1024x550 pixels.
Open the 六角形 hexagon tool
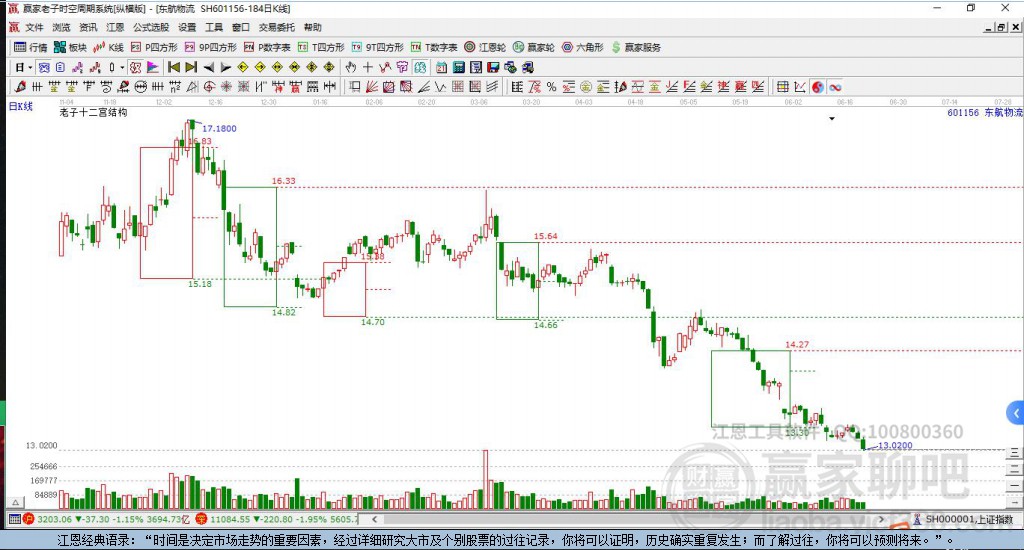click(x=583, y=47)
